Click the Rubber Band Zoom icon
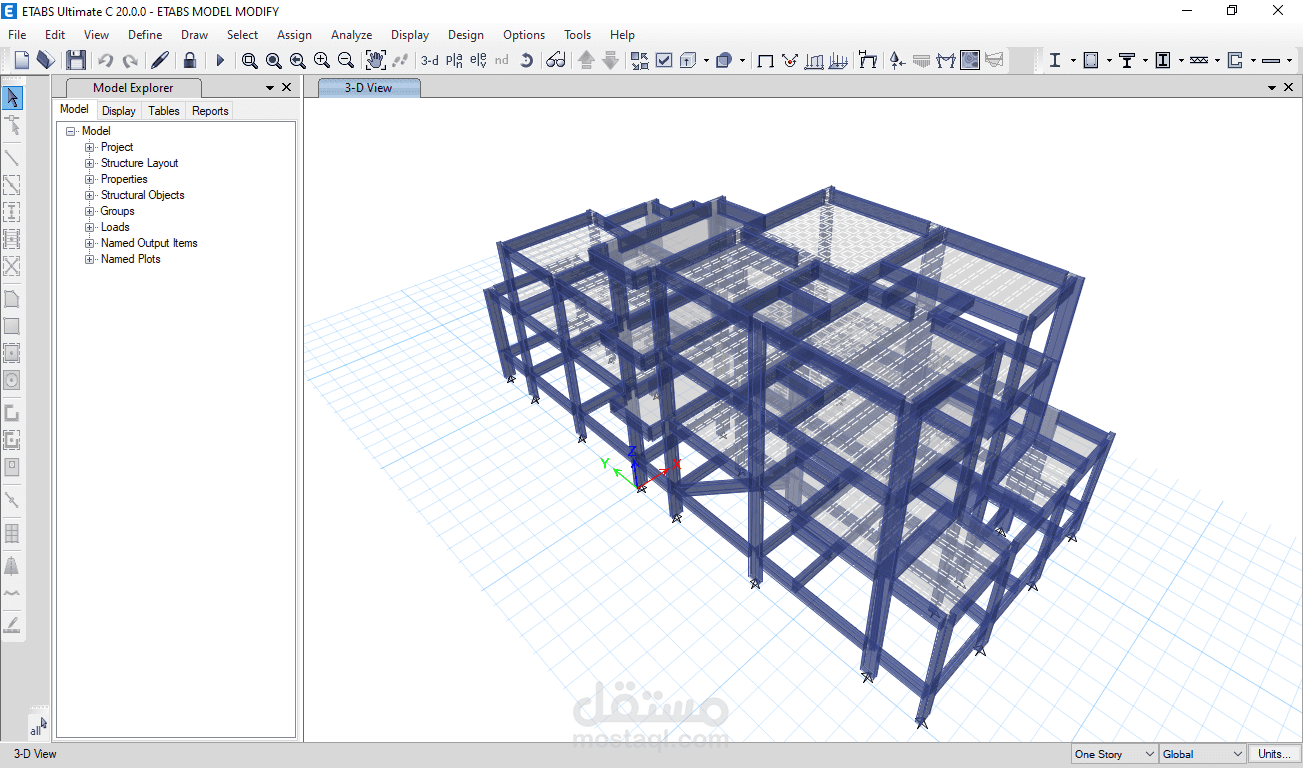Viewport: 1303px width, 768px height. point(250,60)
